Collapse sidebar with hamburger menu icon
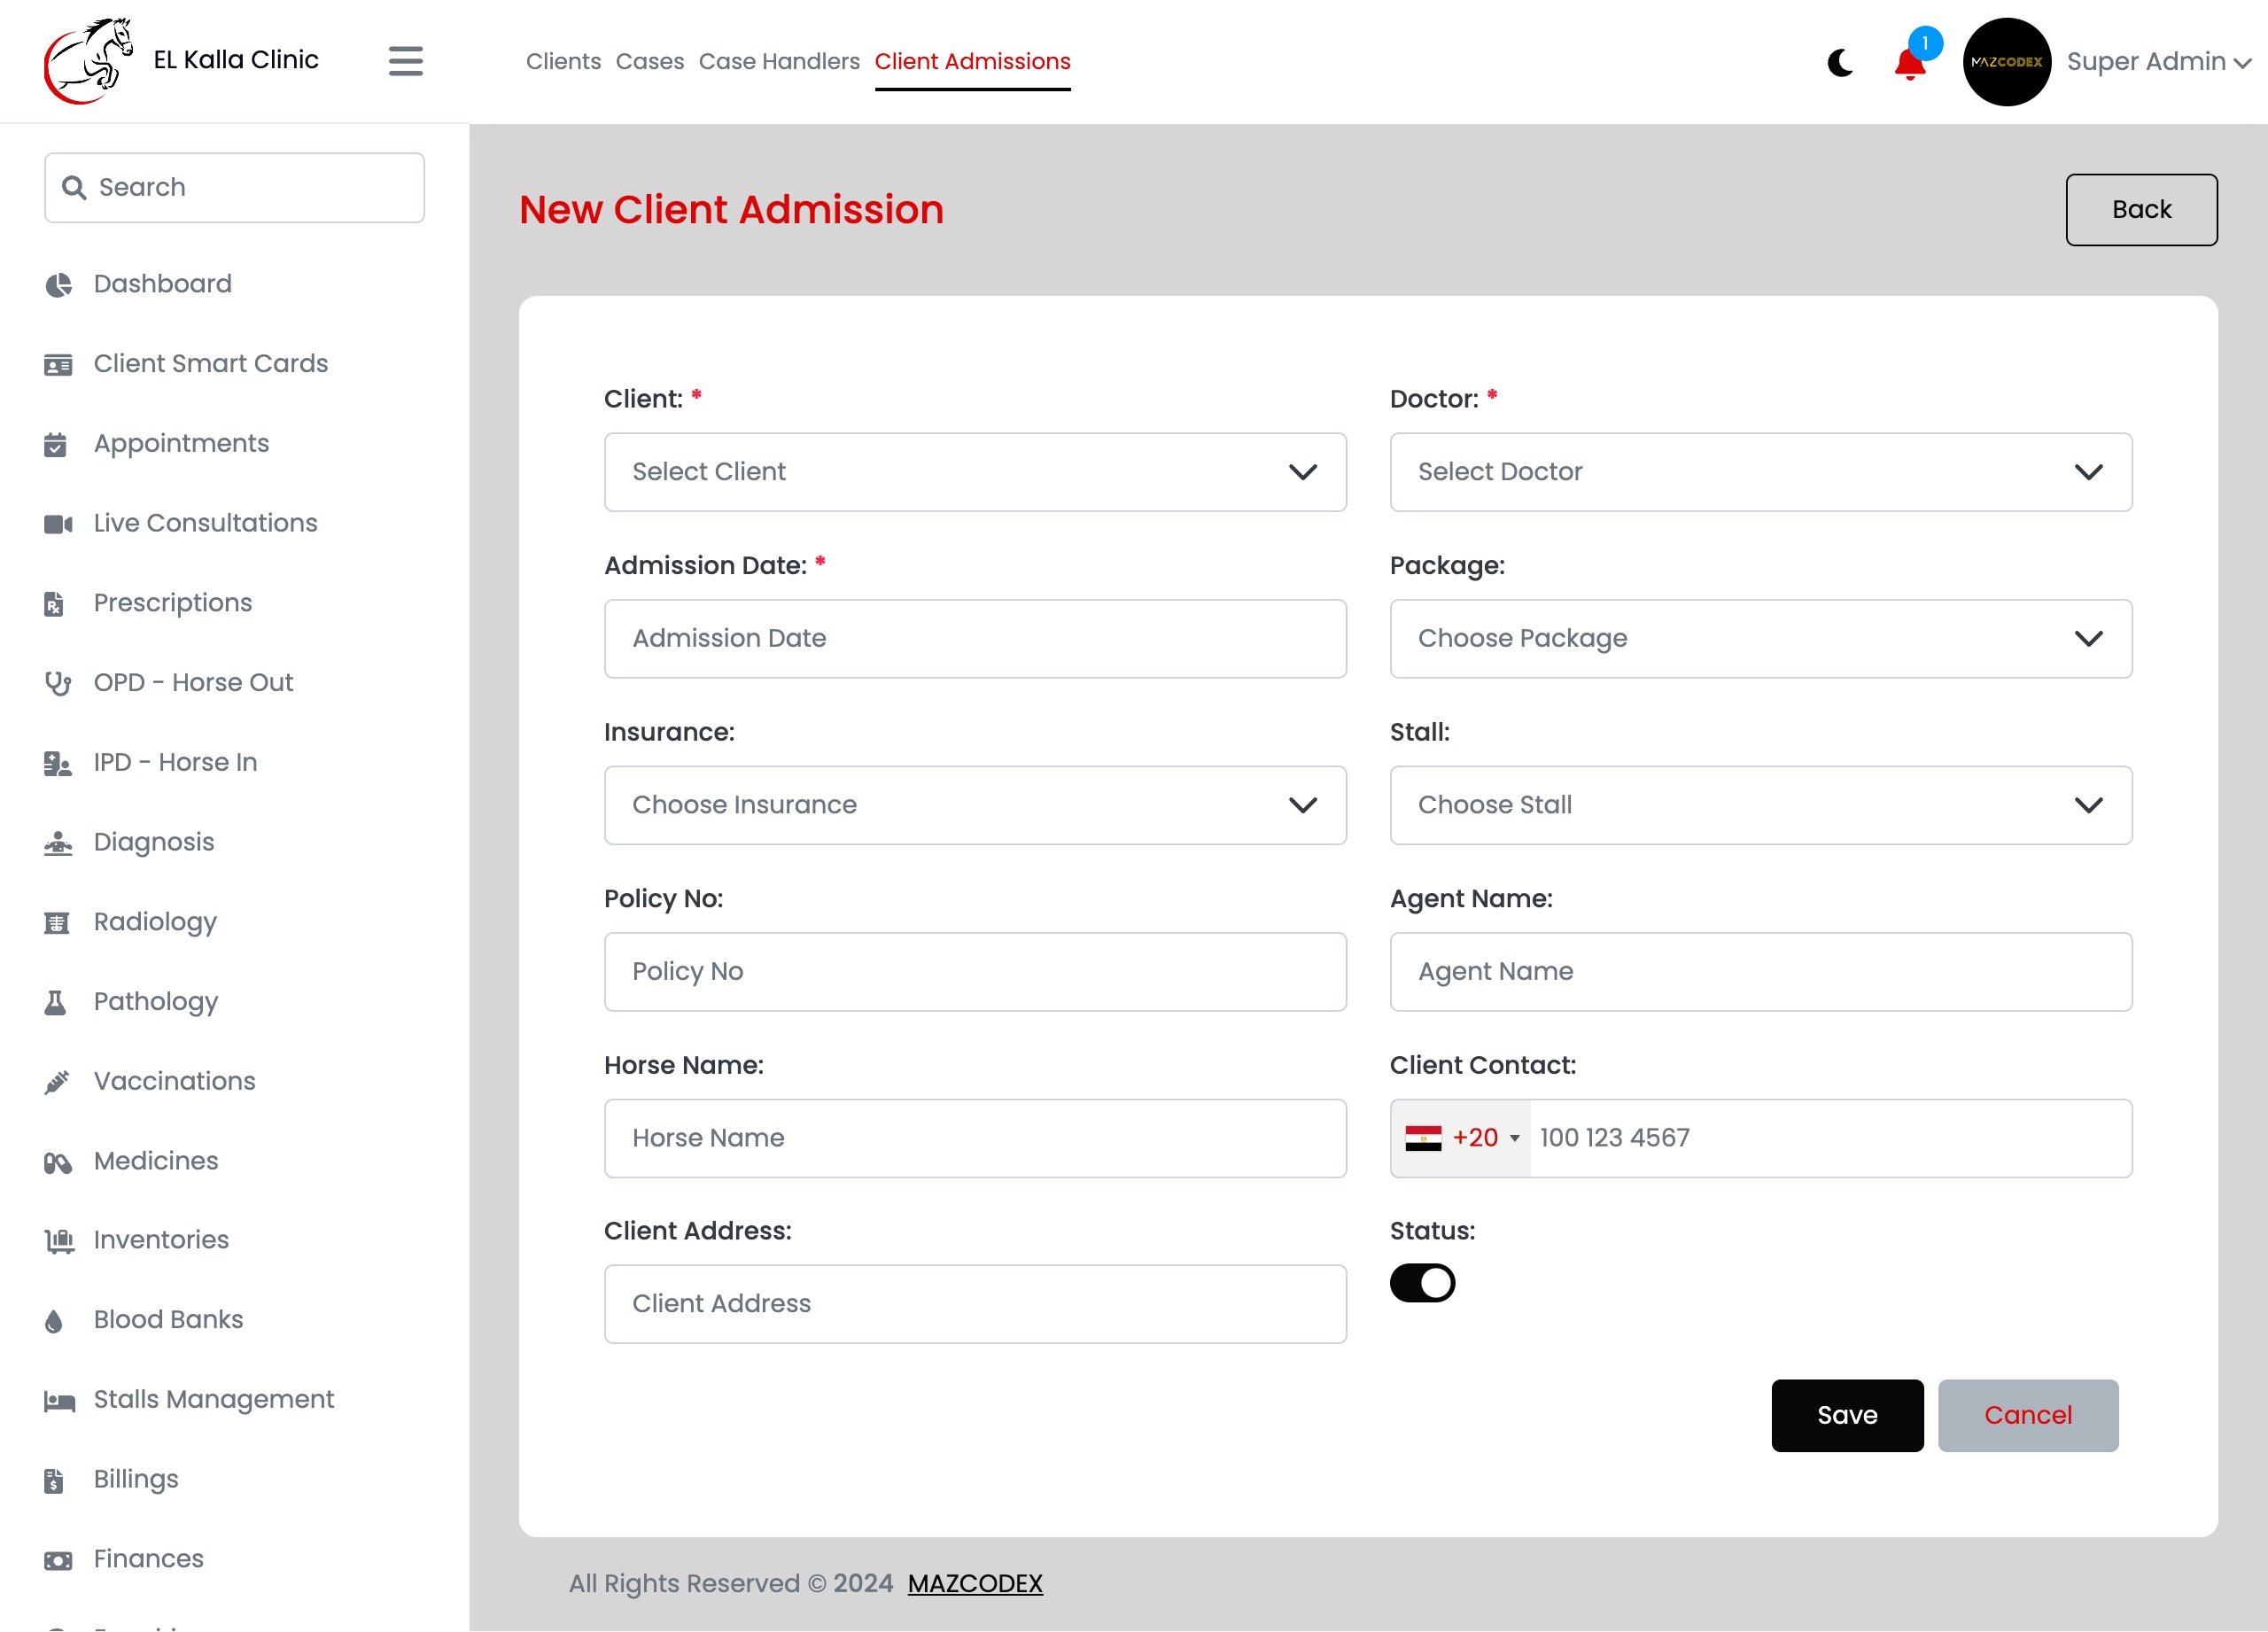 click(405, 61)
